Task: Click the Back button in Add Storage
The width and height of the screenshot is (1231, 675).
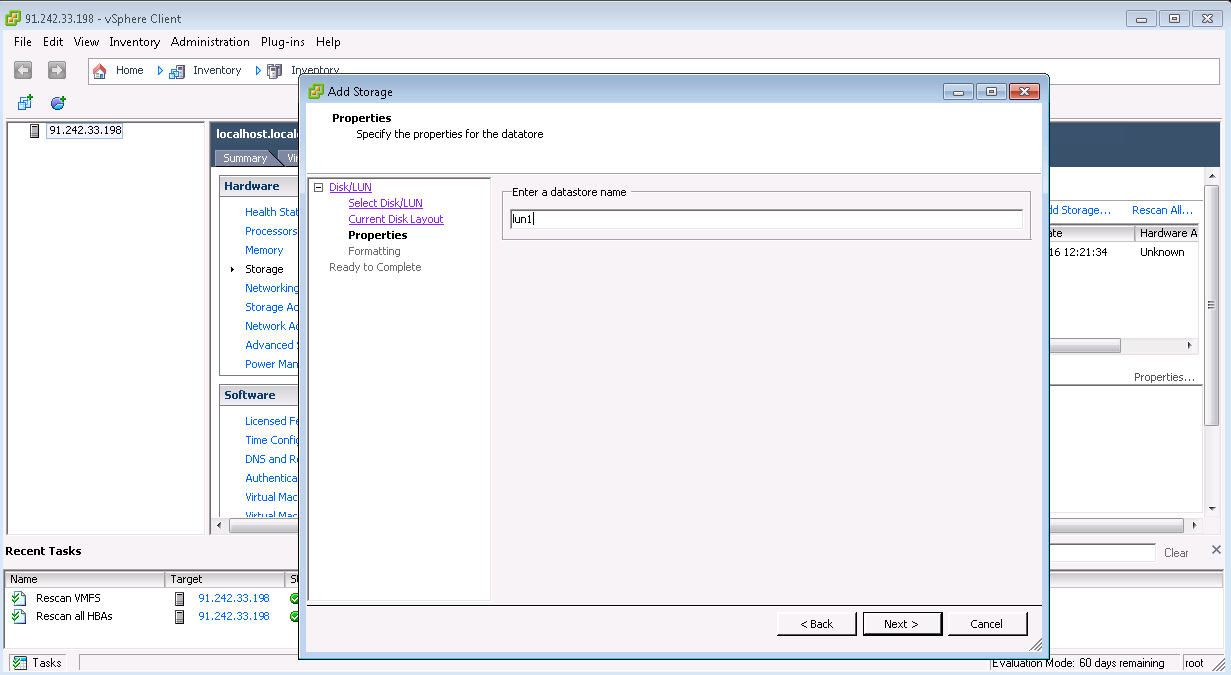Action: [817, 624]
